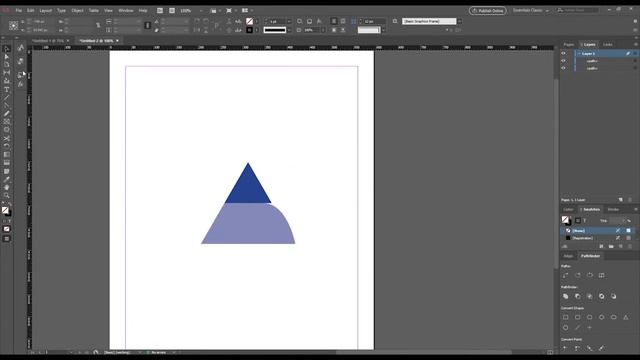Toggle visibility eye for Layer 1
Screen dimensions: 640x360
(564, 53)
